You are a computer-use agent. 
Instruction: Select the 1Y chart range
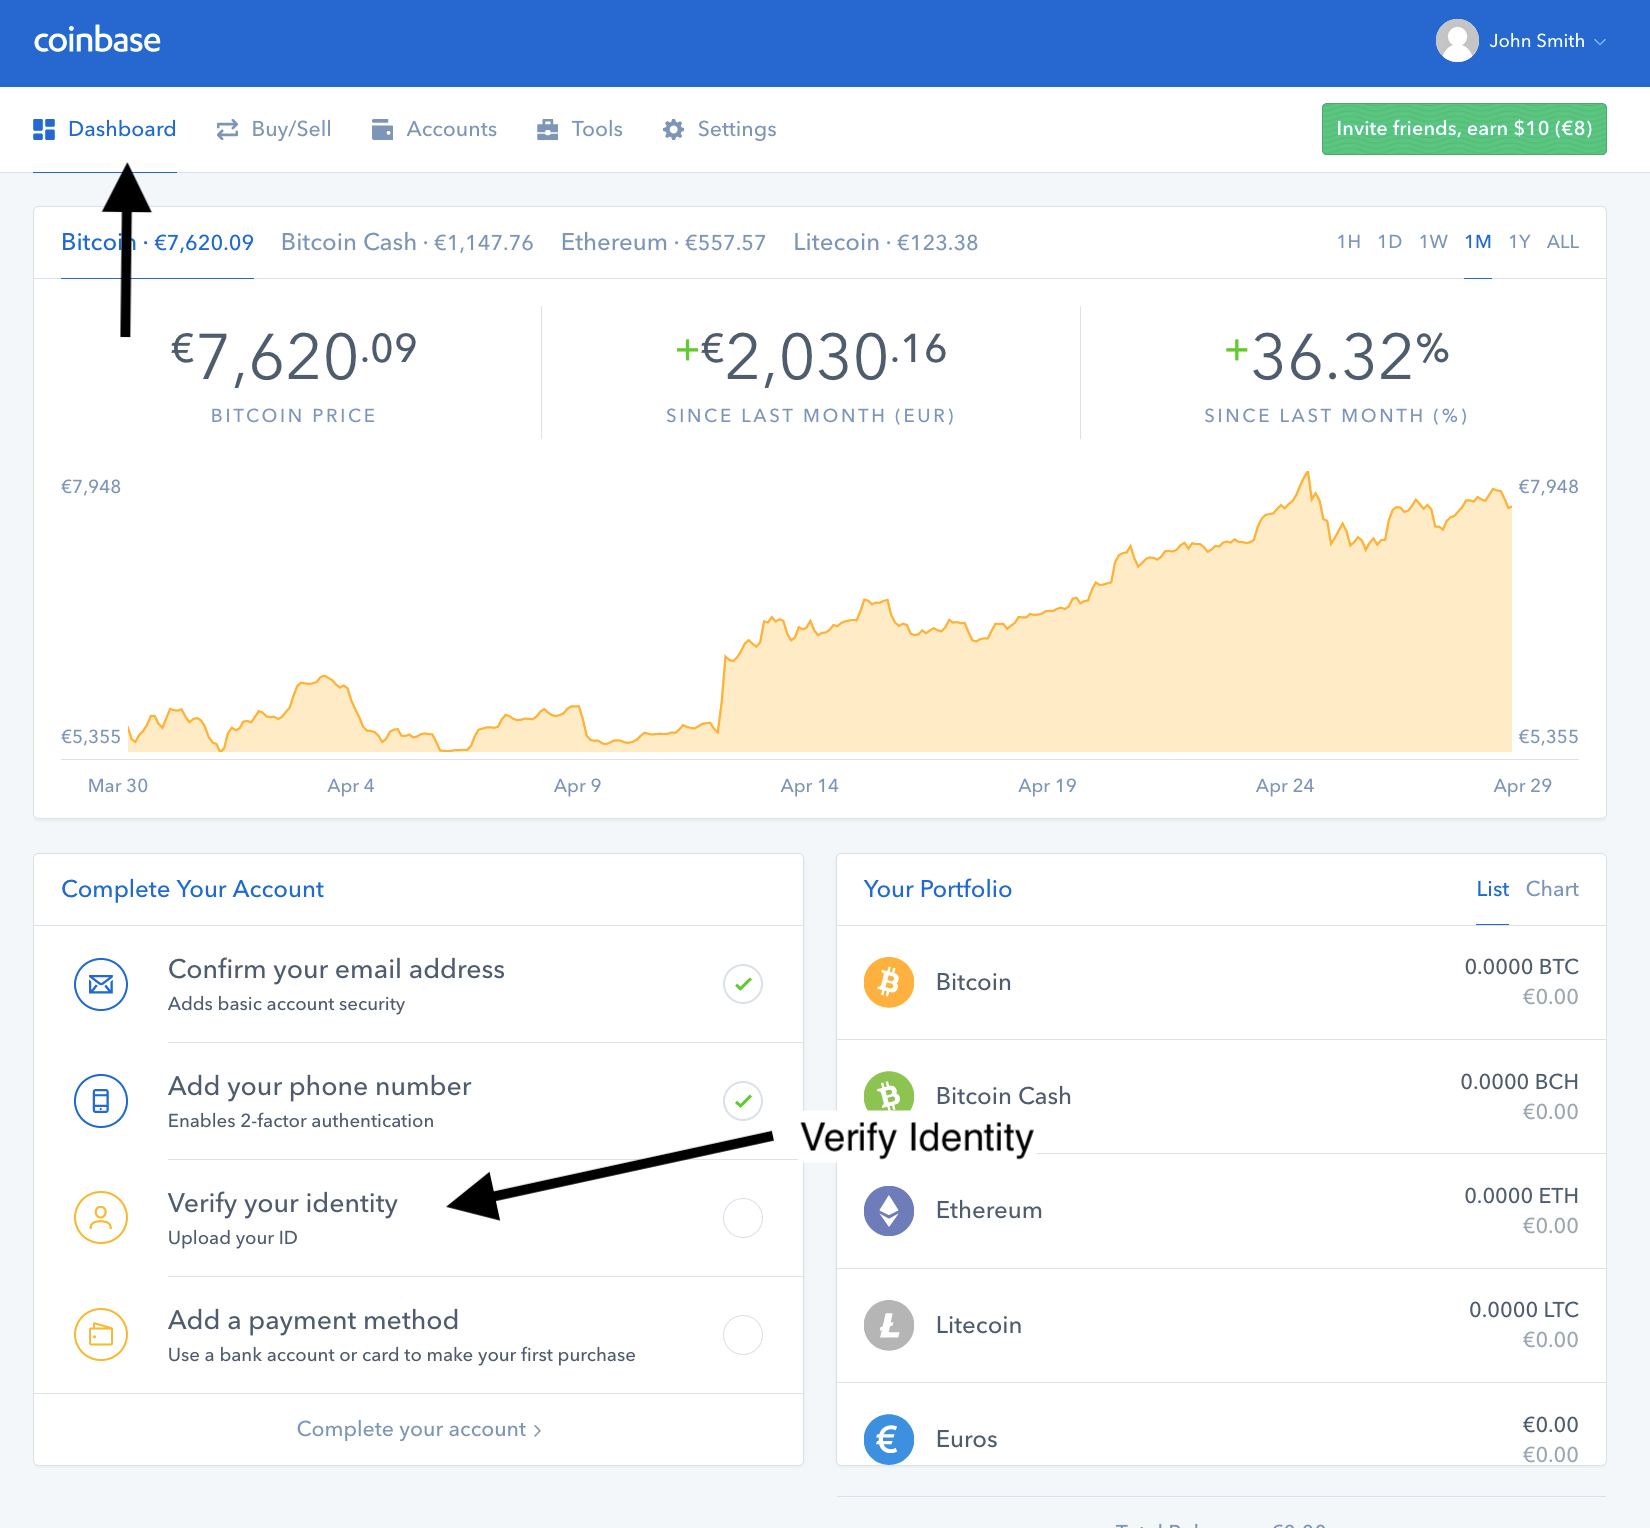pyautogui.click(x=1519, y=241)
